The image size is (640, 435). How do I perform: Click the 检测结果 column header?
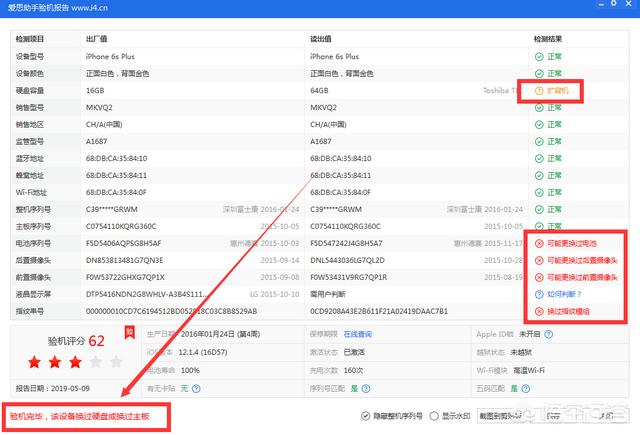548,39
